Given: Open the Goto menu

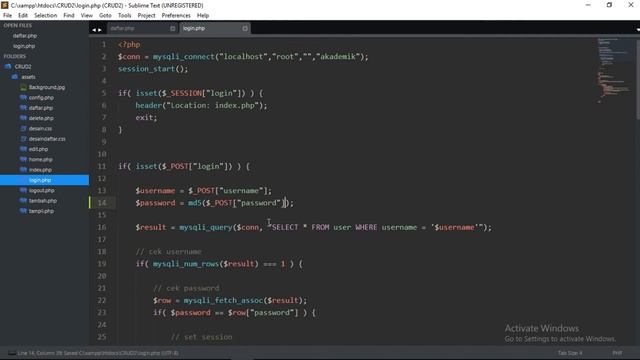Looking at the screenshot, I should [x=105, y=16].
